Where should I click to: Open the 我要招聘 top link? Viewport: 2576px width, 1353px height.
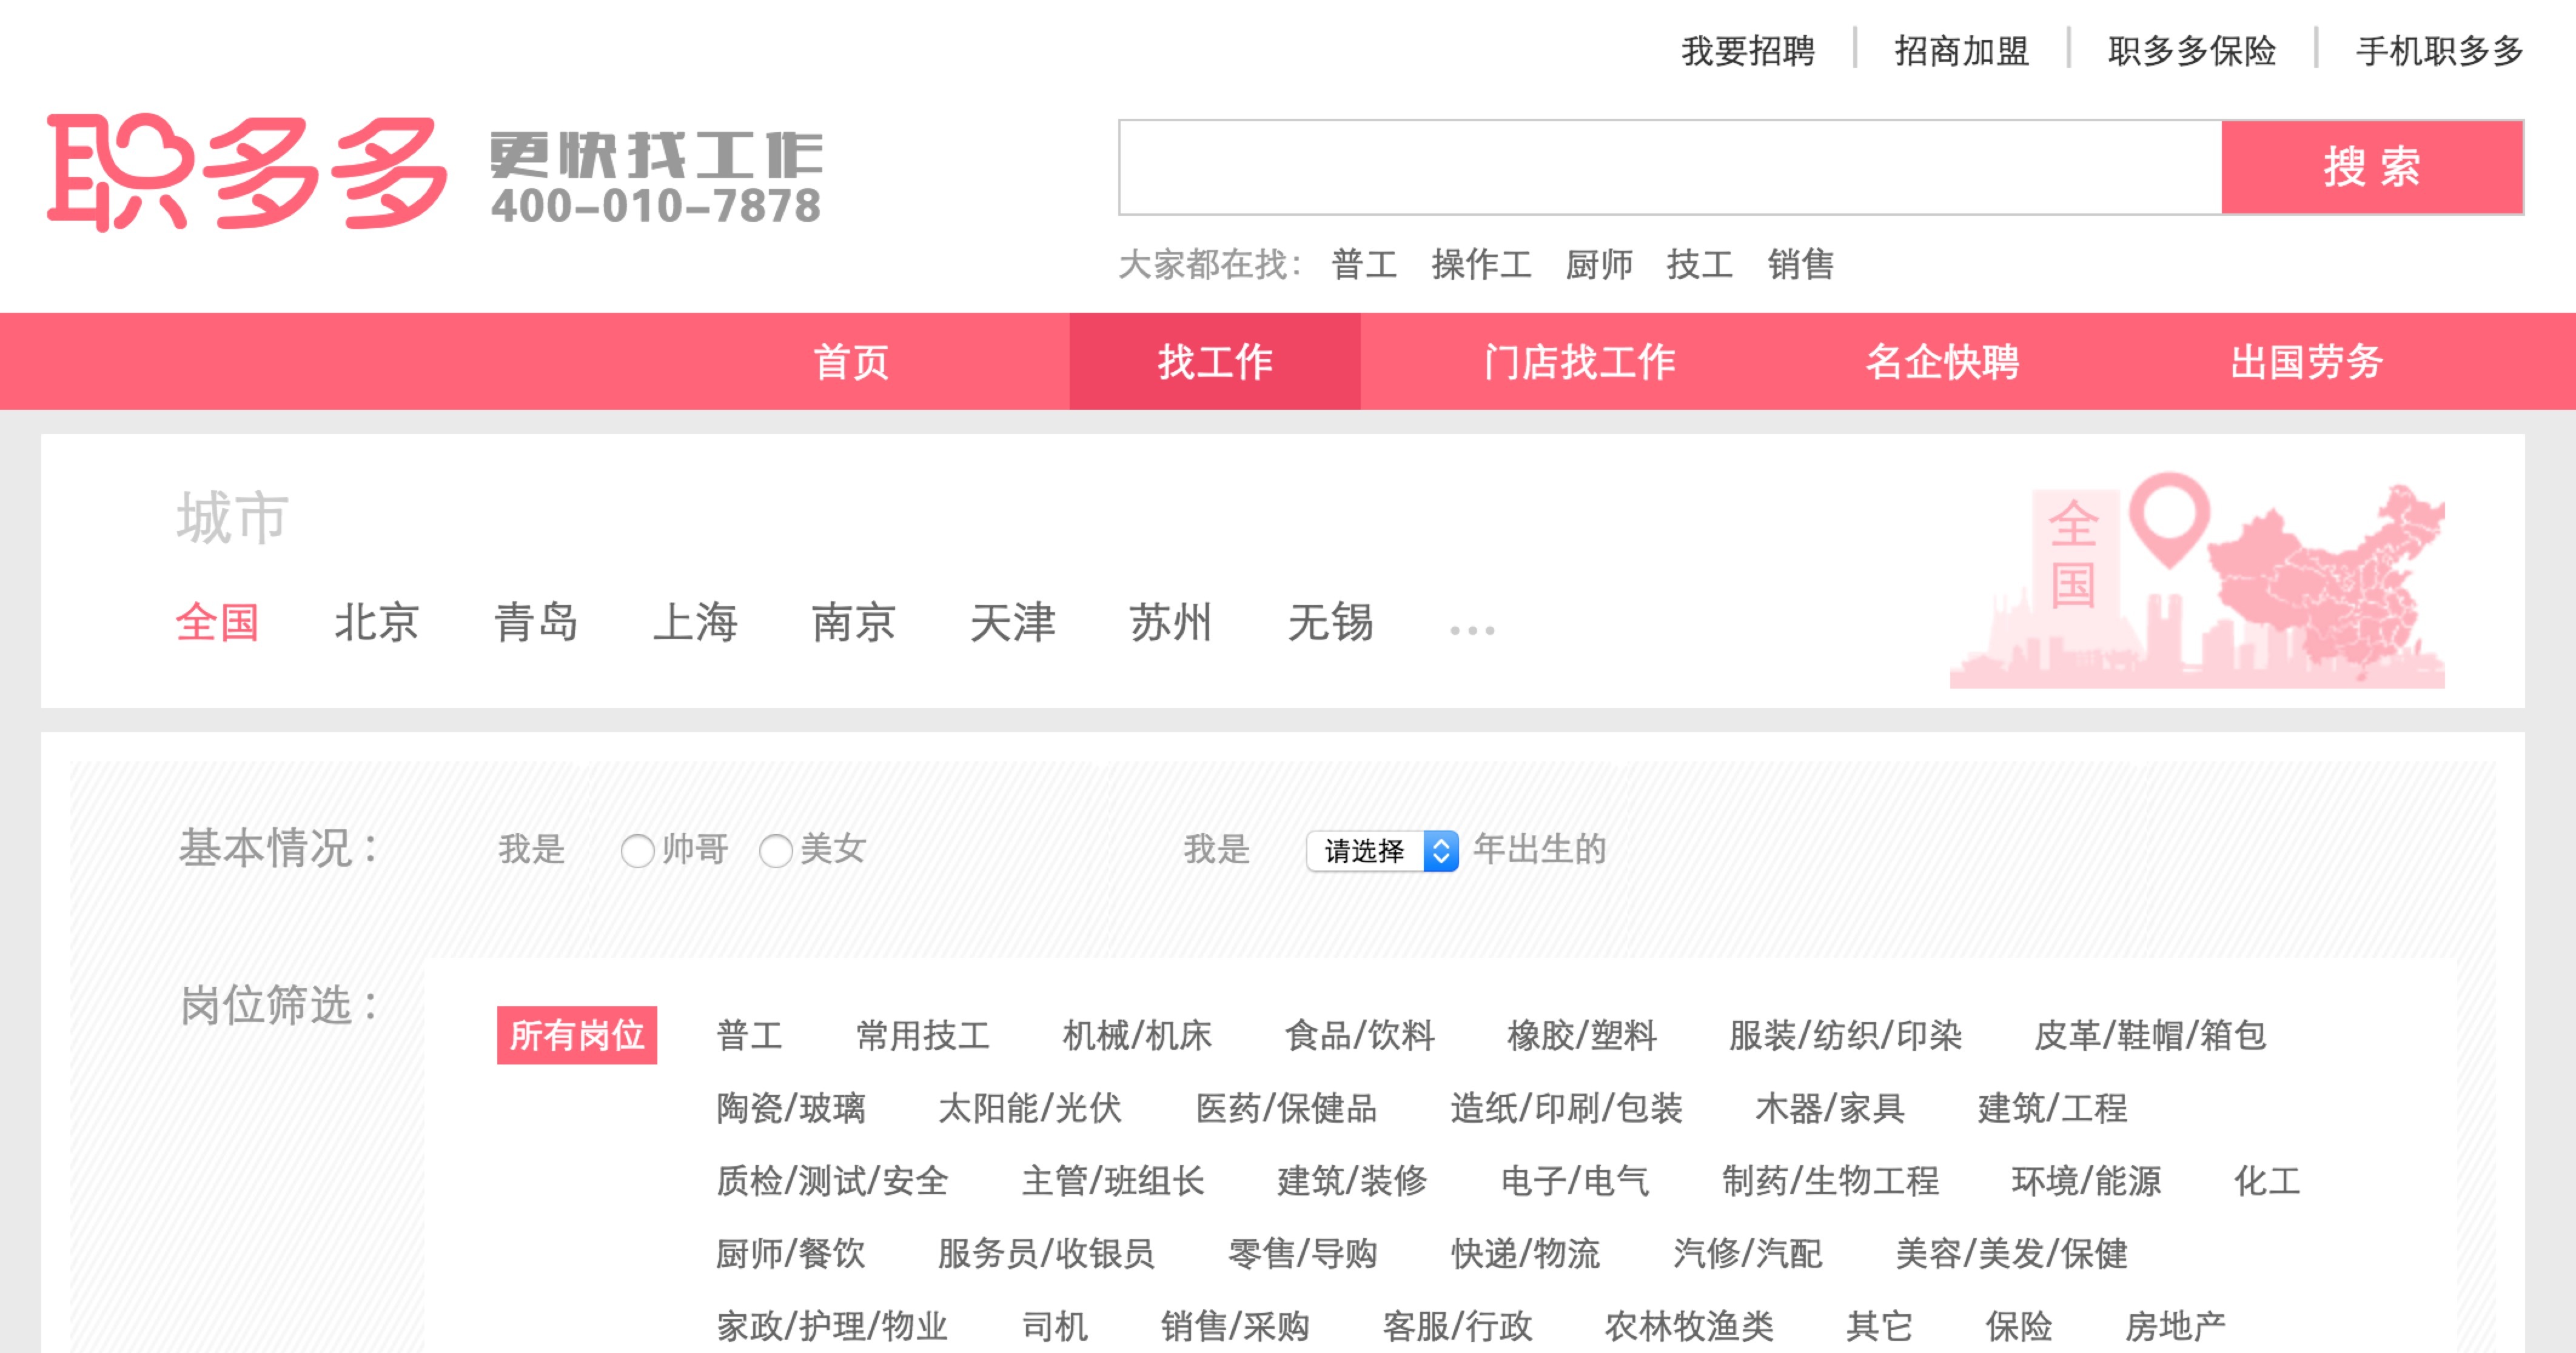tap(1747, 50)
